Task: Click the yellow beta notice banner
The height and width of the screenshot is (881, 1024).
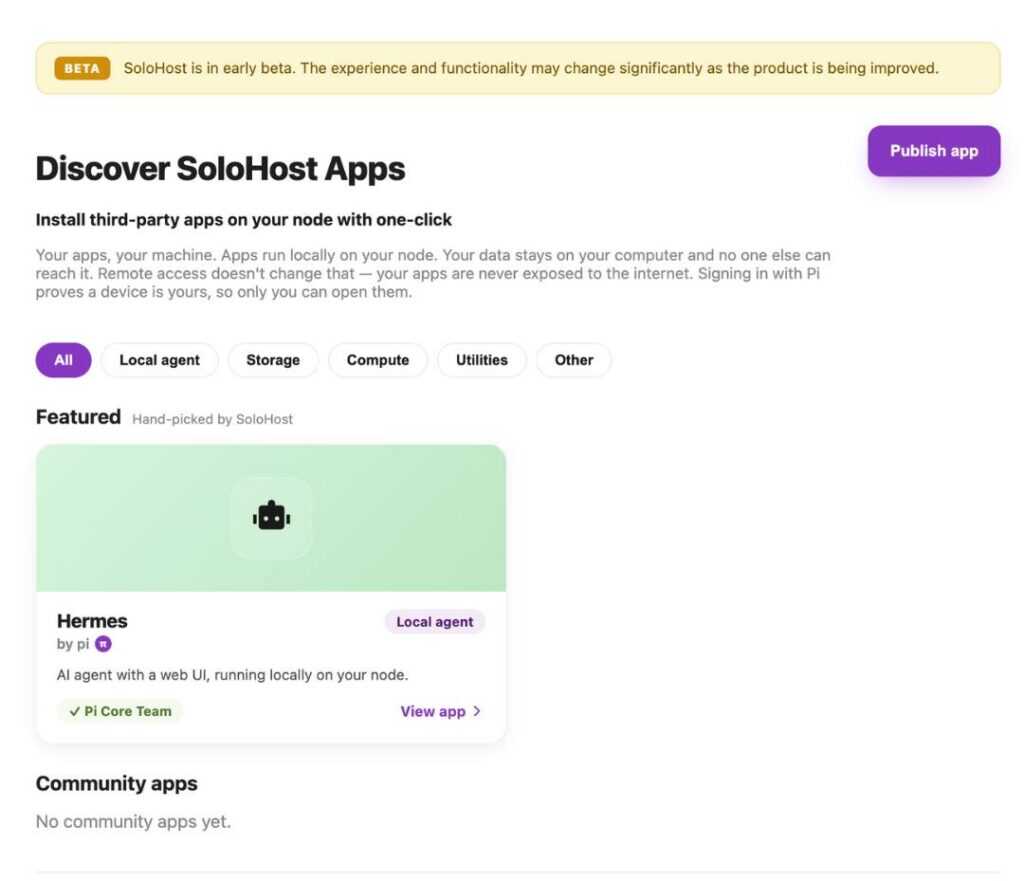Action: point(518,69)
